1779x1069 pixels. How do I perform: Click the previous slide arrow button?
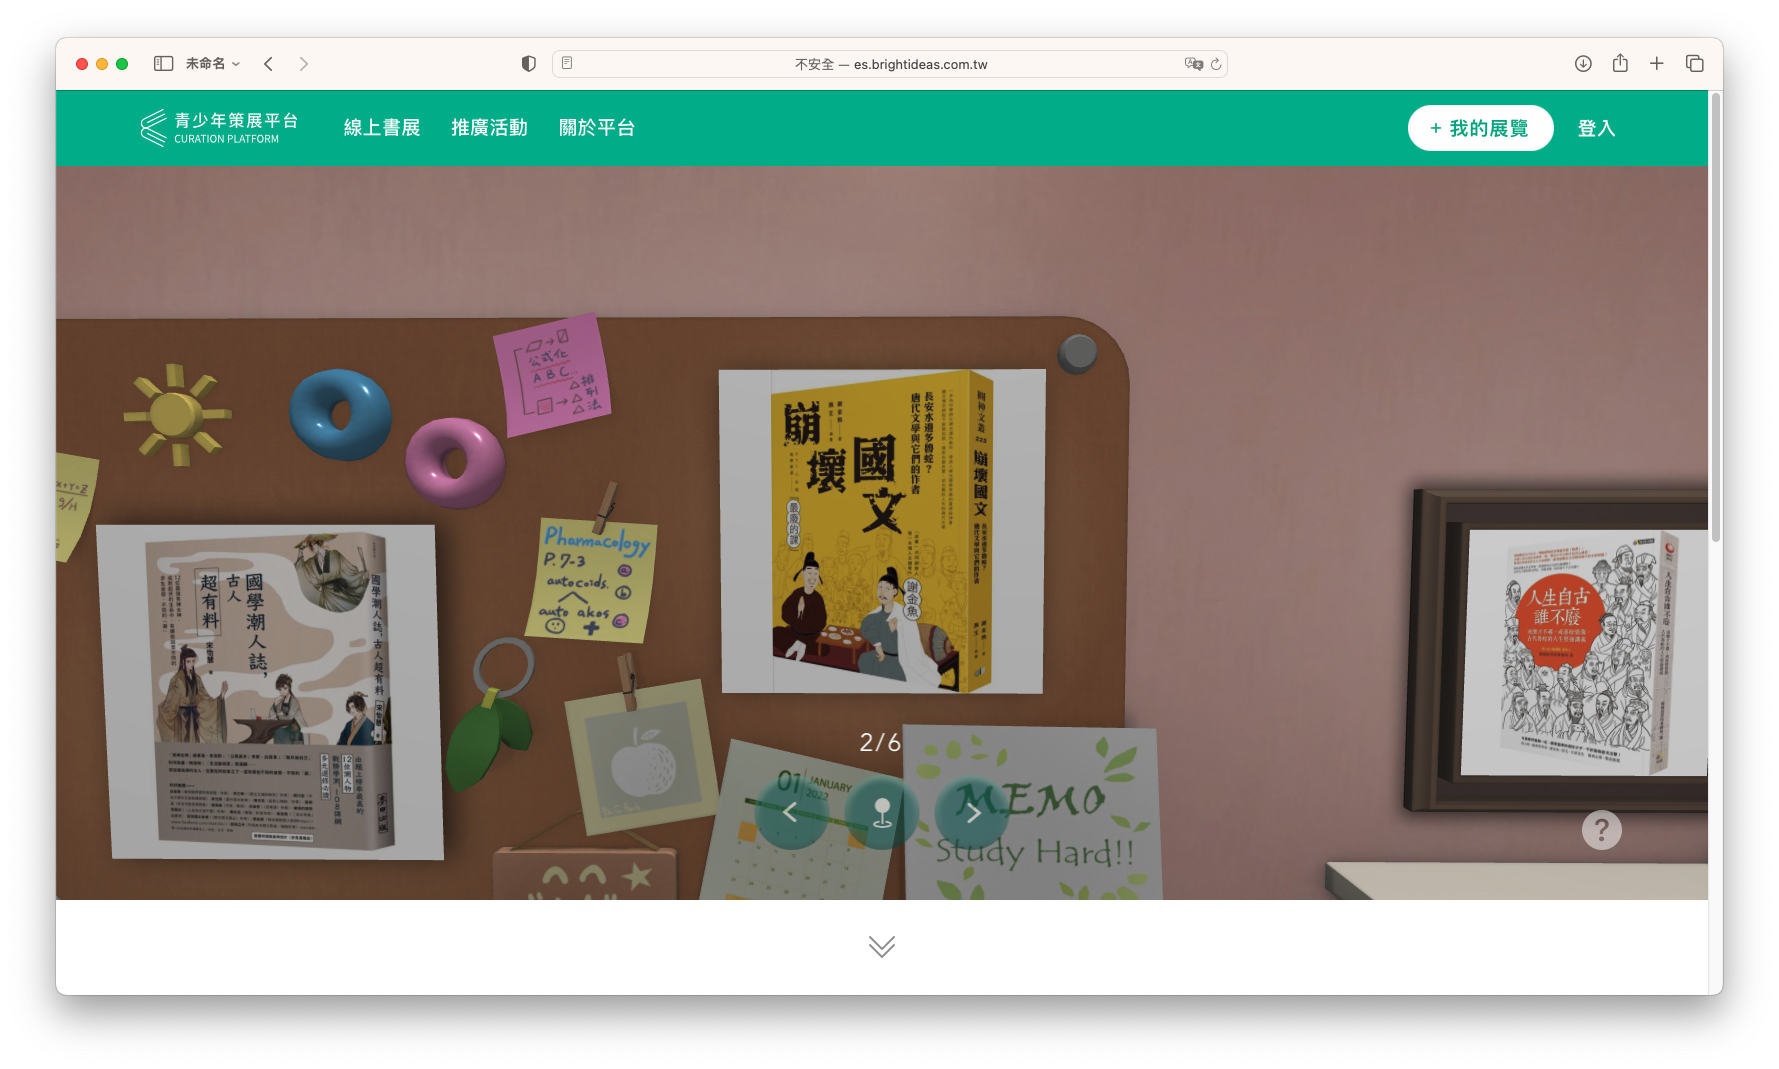click(x=790, y=812)
